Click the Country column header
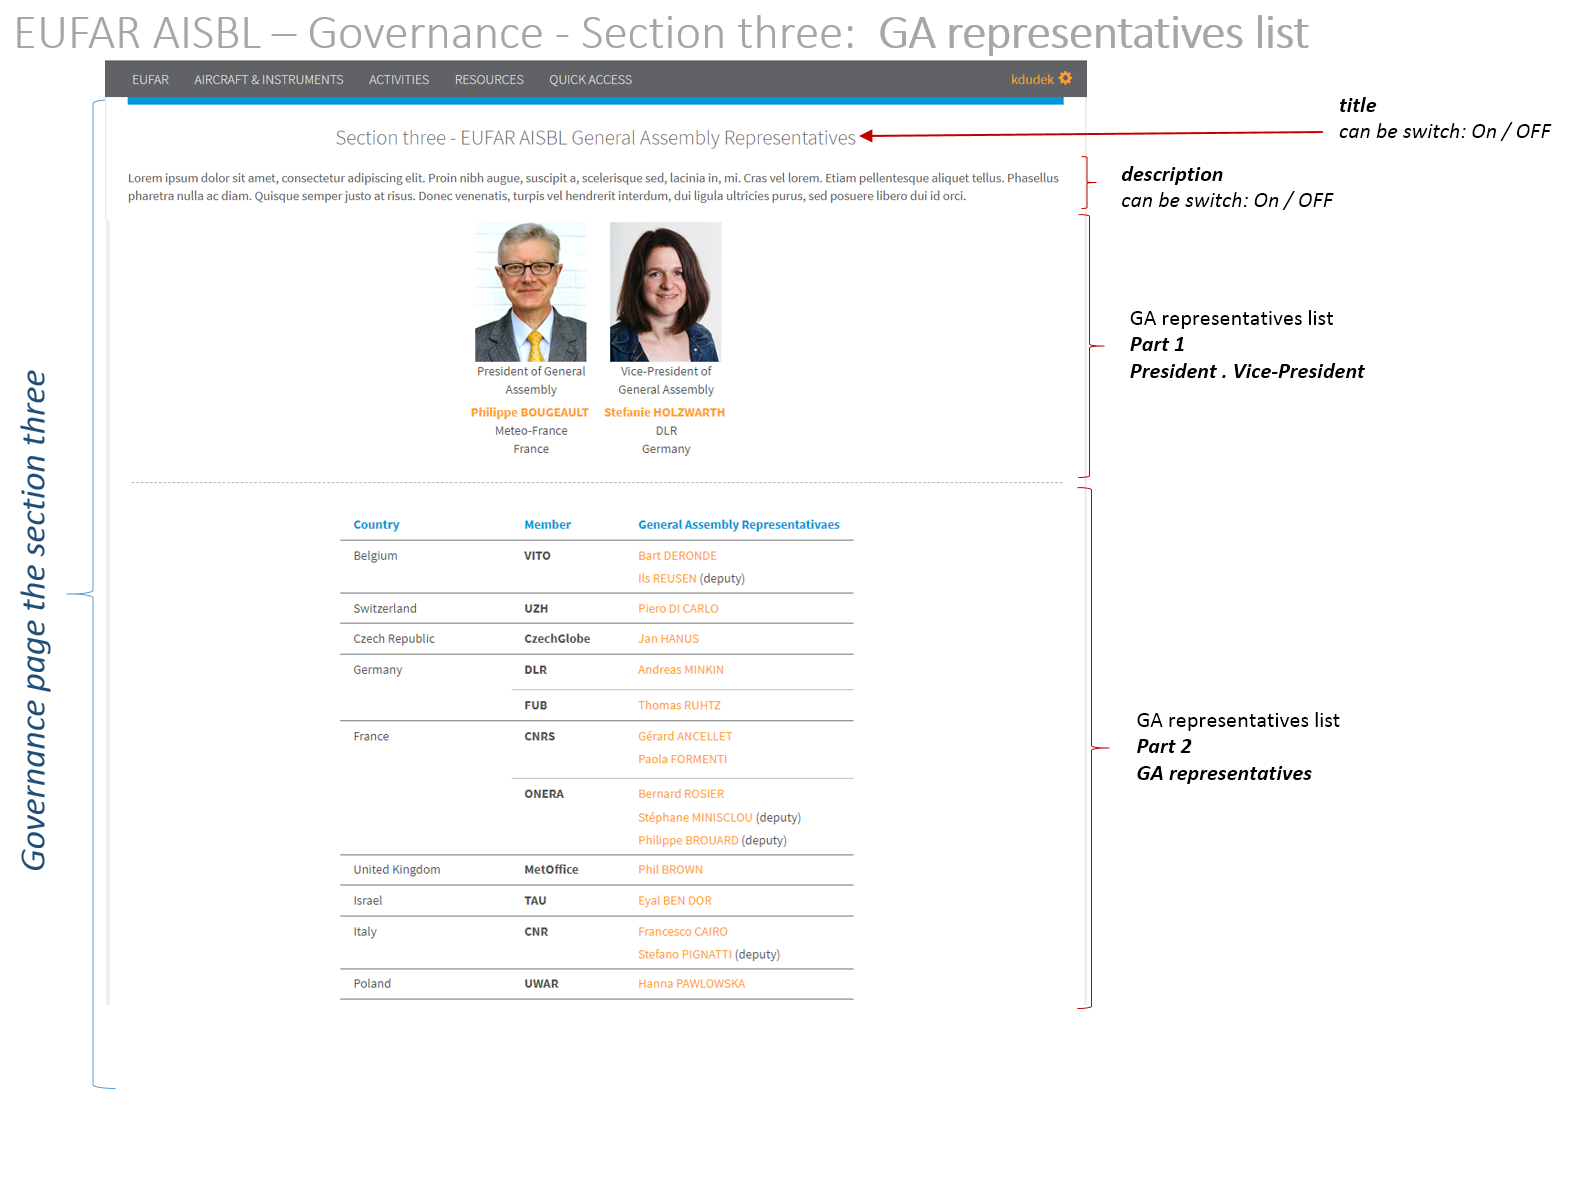Image resolution: width=1589 pixels, height=1199 pixels. point(376,525)
